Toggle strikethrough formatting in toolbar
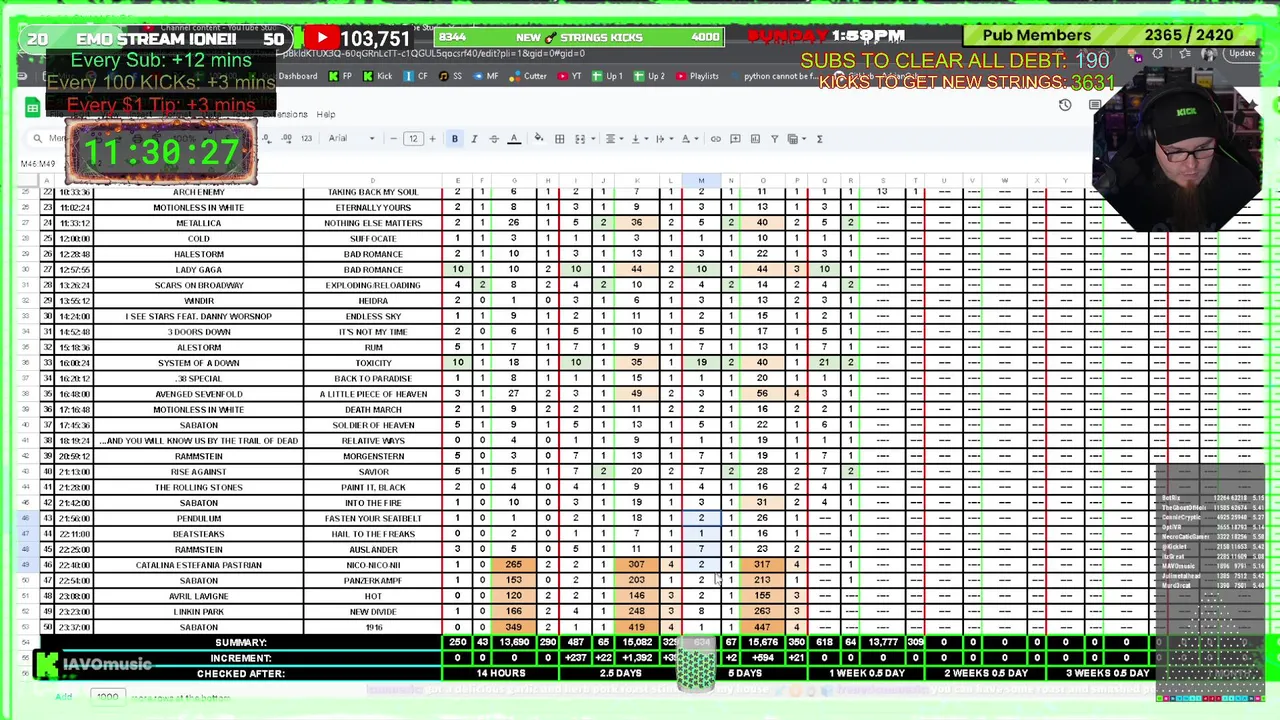 pyautogui.click(x=494, y=139)
